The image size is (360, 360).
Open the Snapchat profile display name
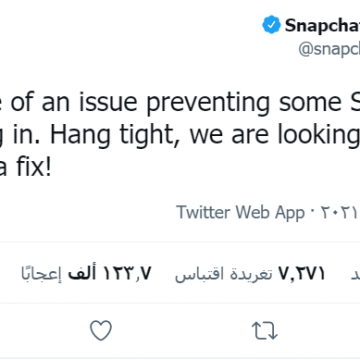[x=322, y=25]
